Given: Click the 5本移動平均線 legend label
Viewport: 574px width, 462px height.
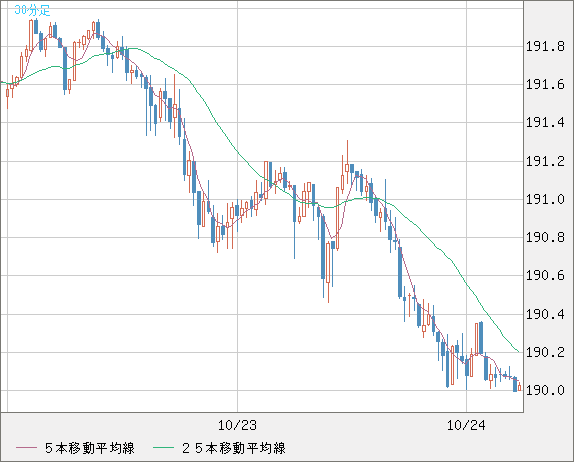Looking at the screenshot, I should [x=90, y=448].
